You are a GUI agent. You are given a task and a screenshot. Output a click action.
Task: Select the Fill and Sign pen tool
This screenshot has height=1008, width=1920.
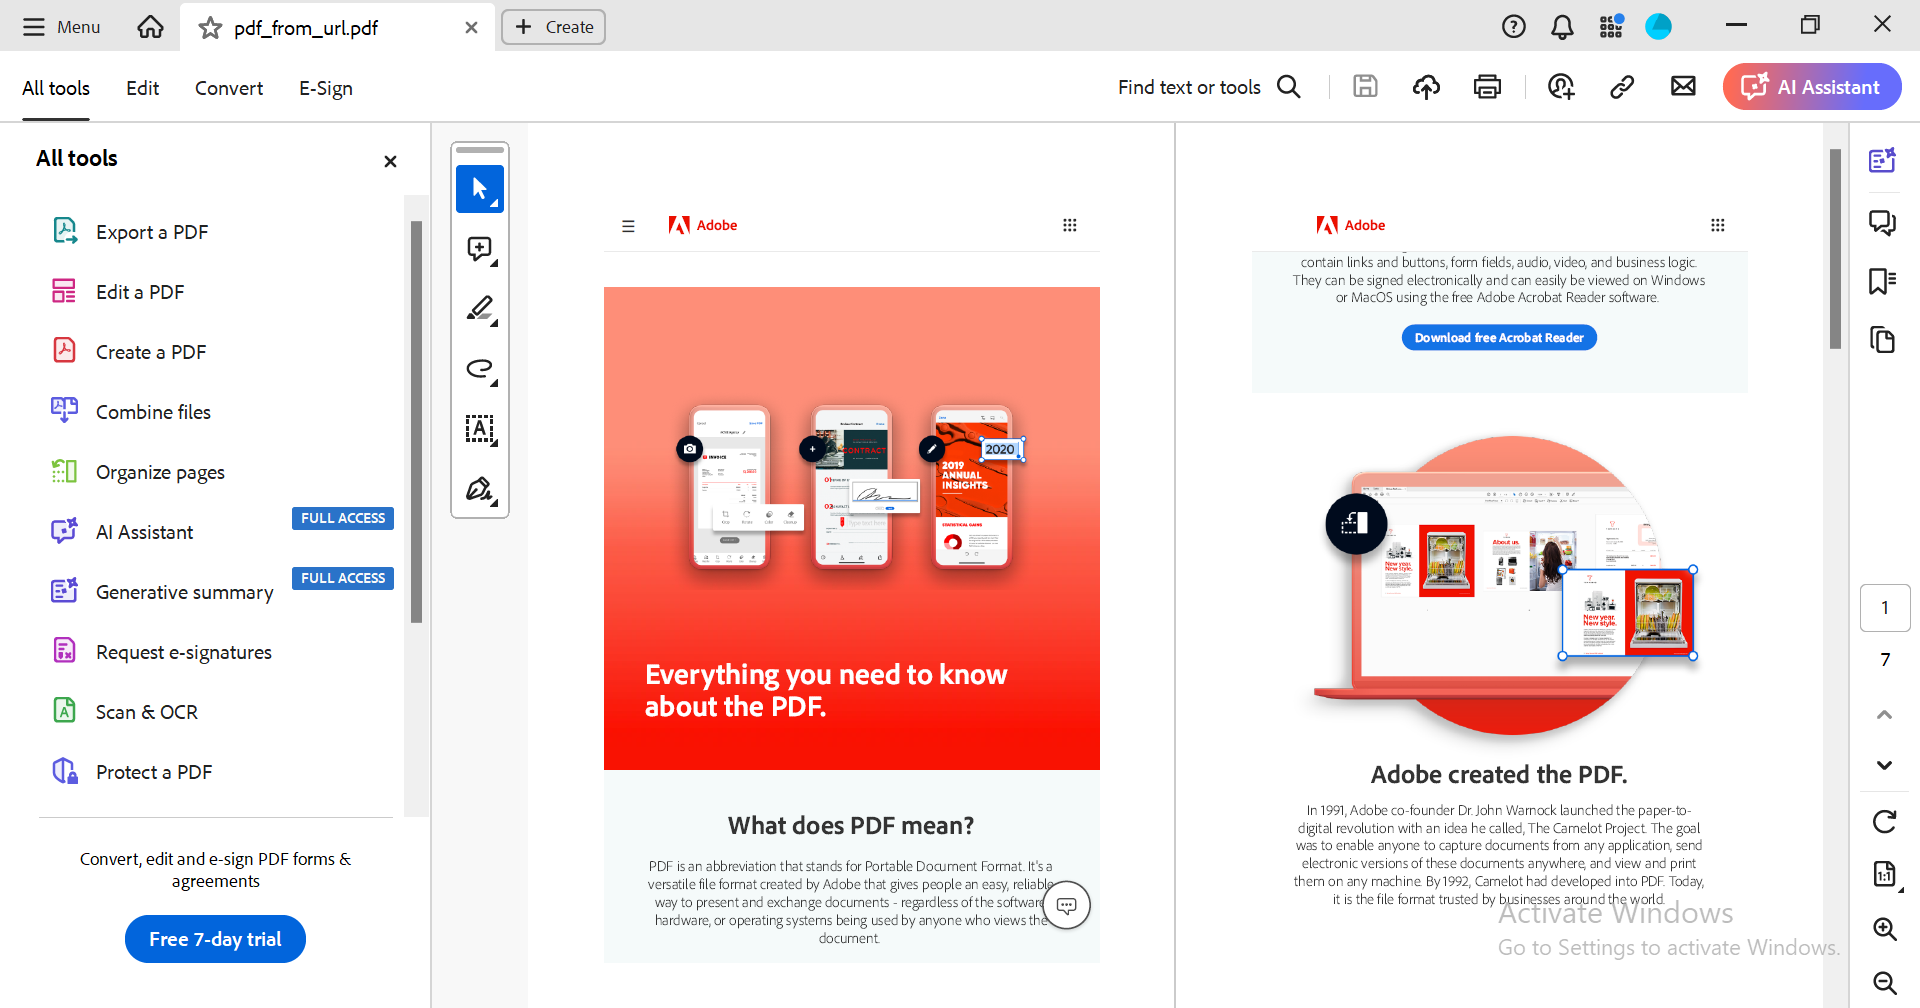(x=480, y=489)
